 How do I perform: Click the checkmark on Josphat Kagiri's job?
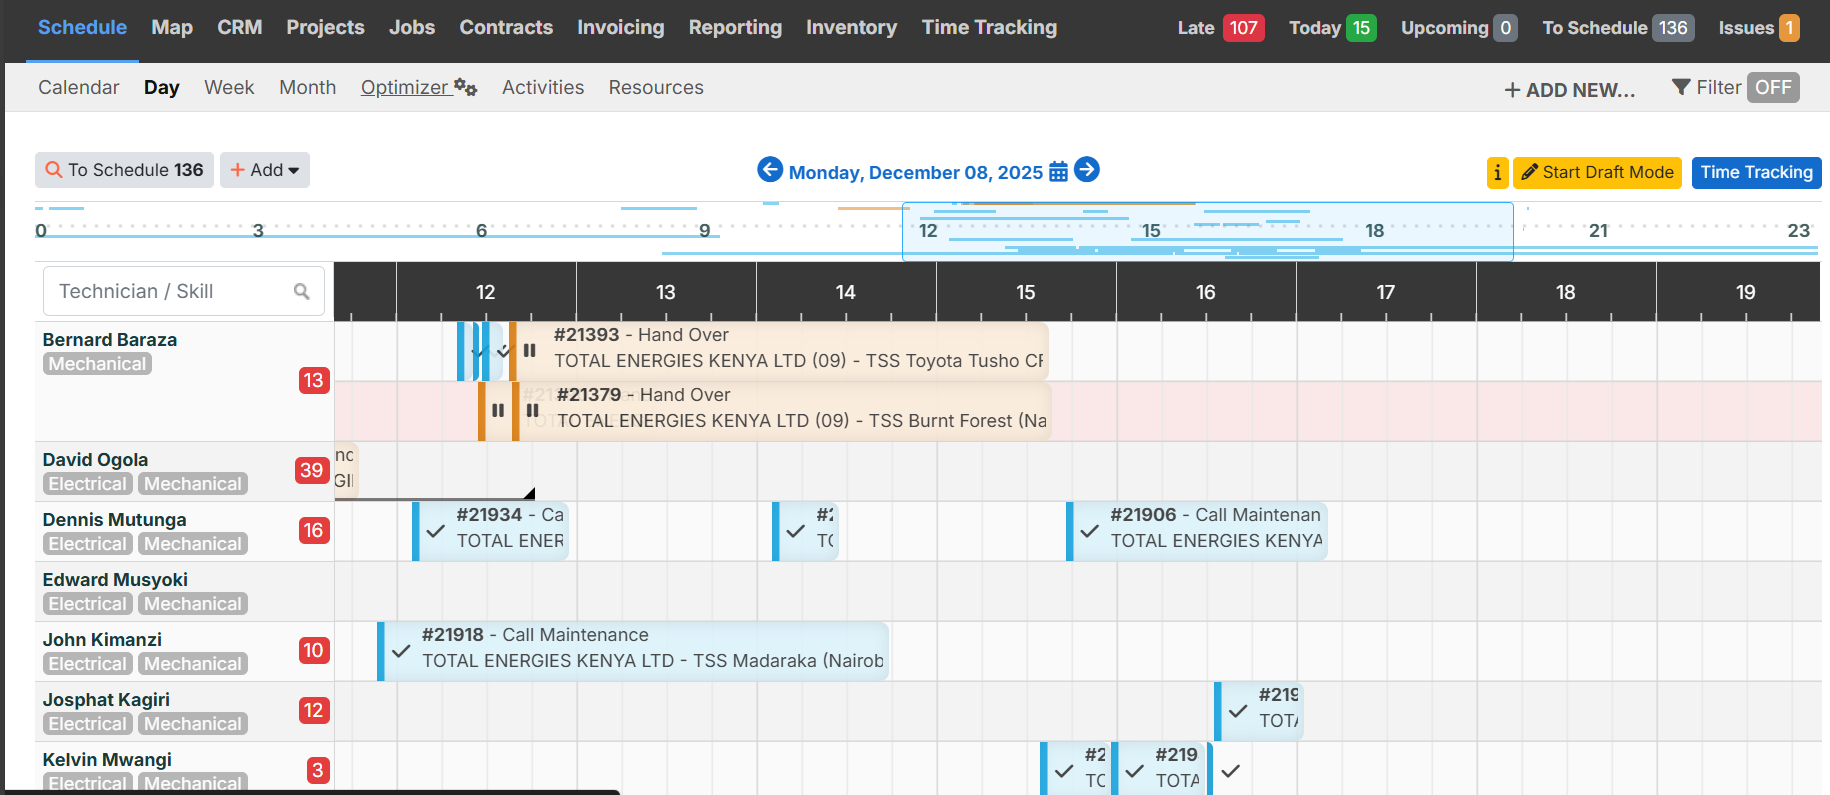(x=1238, y=711)
